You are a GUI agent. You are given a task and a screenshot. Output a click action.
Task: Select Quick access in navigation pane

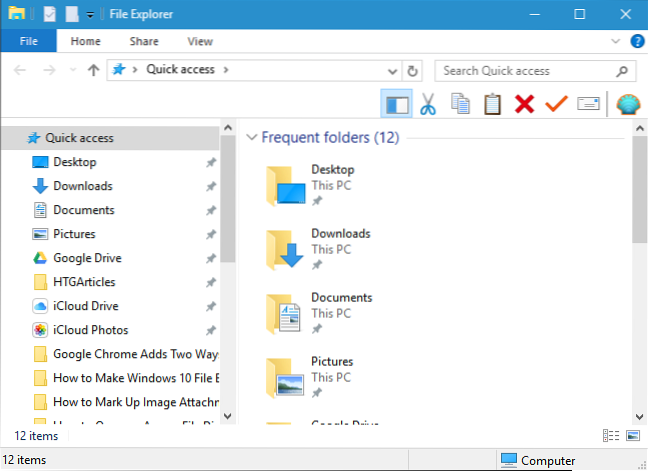pyautogui.click(x=110, y=138)
